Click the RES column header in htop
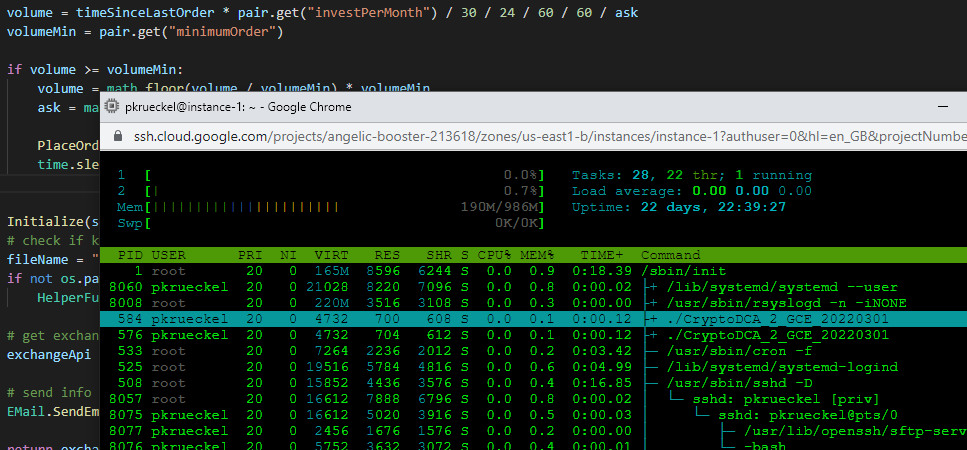 [x=387, y=255]
